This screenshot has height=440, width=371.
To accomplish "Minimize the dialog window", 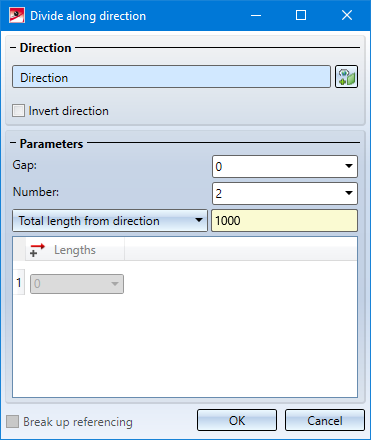I will (256, 15).
